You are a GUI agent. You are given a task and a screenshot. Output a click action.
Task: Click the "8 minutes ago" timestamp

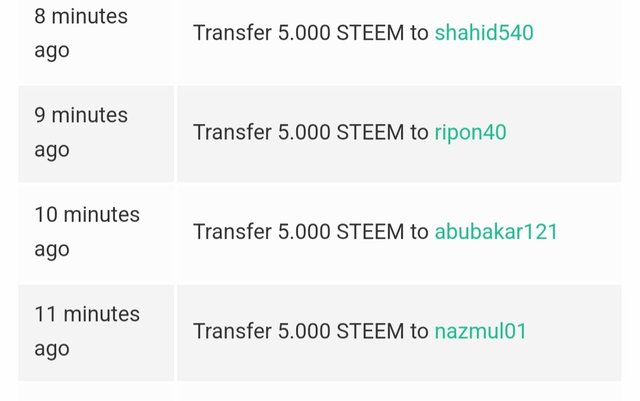pyautogui.click(x=81, y=33)
